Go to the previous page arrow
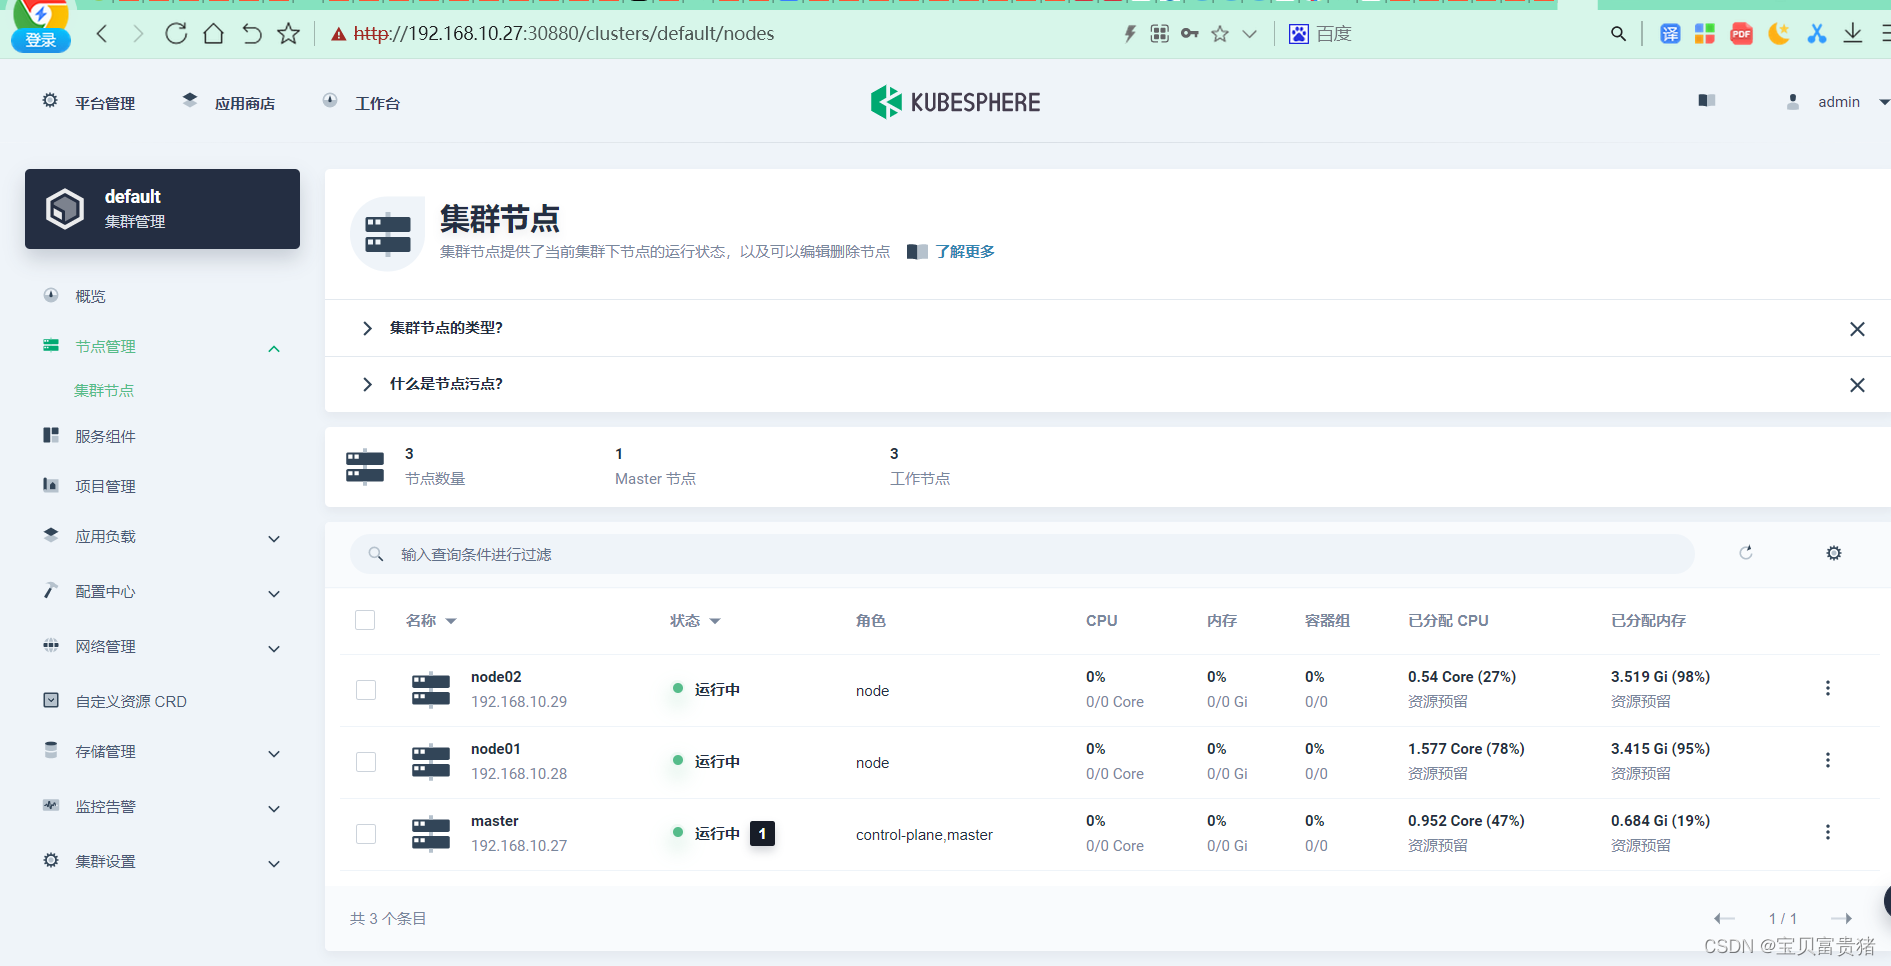Screen dimensions: 1891x966 tap(1724, 918)
